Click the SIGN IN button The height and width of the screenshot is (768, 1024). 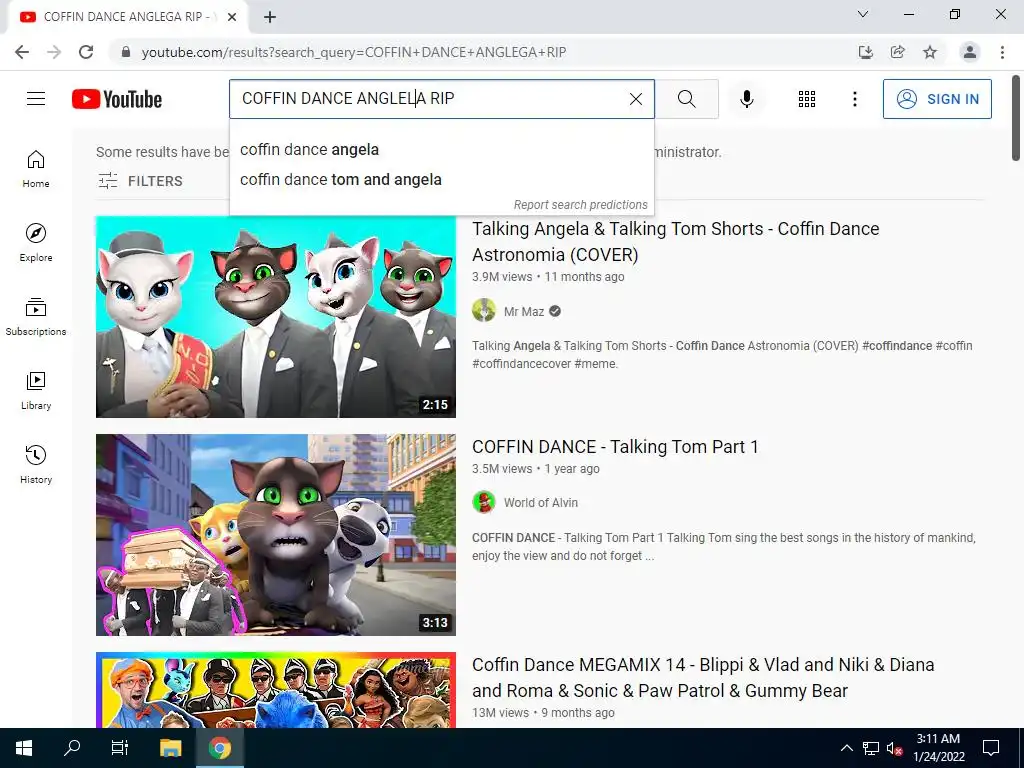(937, 99)
